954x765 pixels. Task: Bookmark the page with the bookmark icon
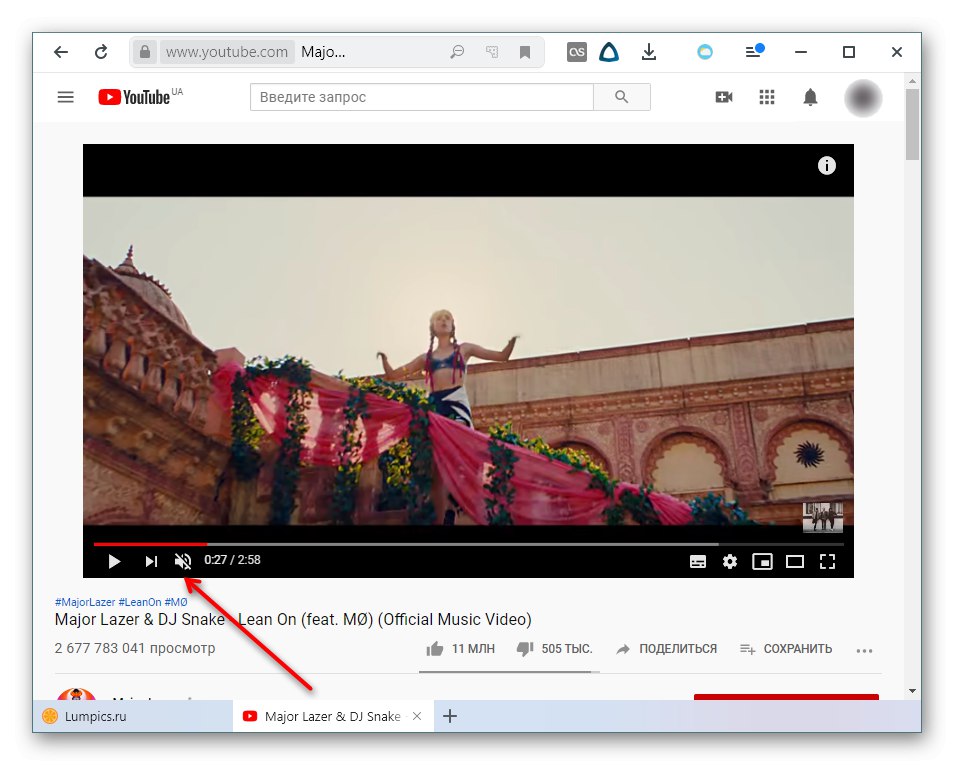pyautogui.click(x=525, y=52)
